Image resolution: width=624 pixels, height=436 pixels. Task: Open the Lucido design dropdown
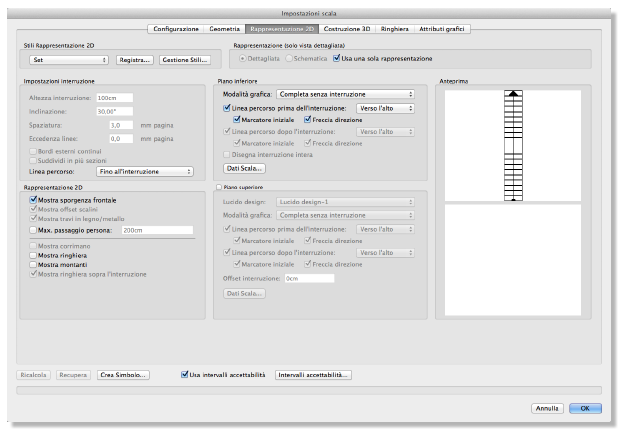tap(345, 202)
